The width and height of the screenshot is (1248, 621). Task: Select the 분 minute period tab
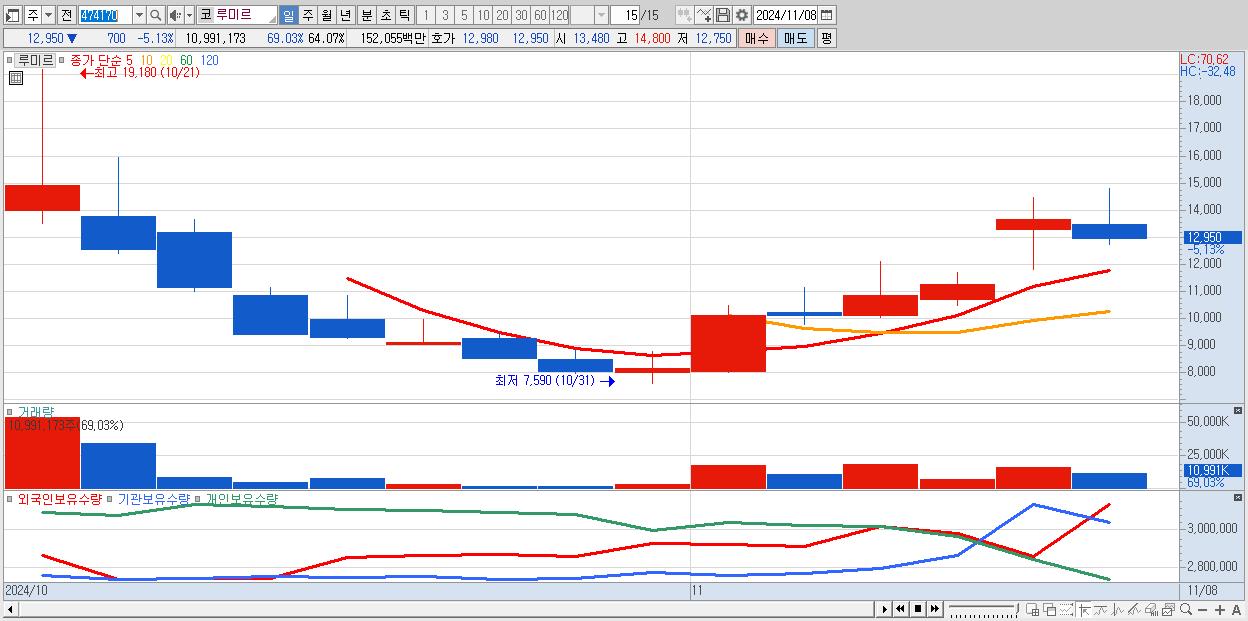click(367, 15)
